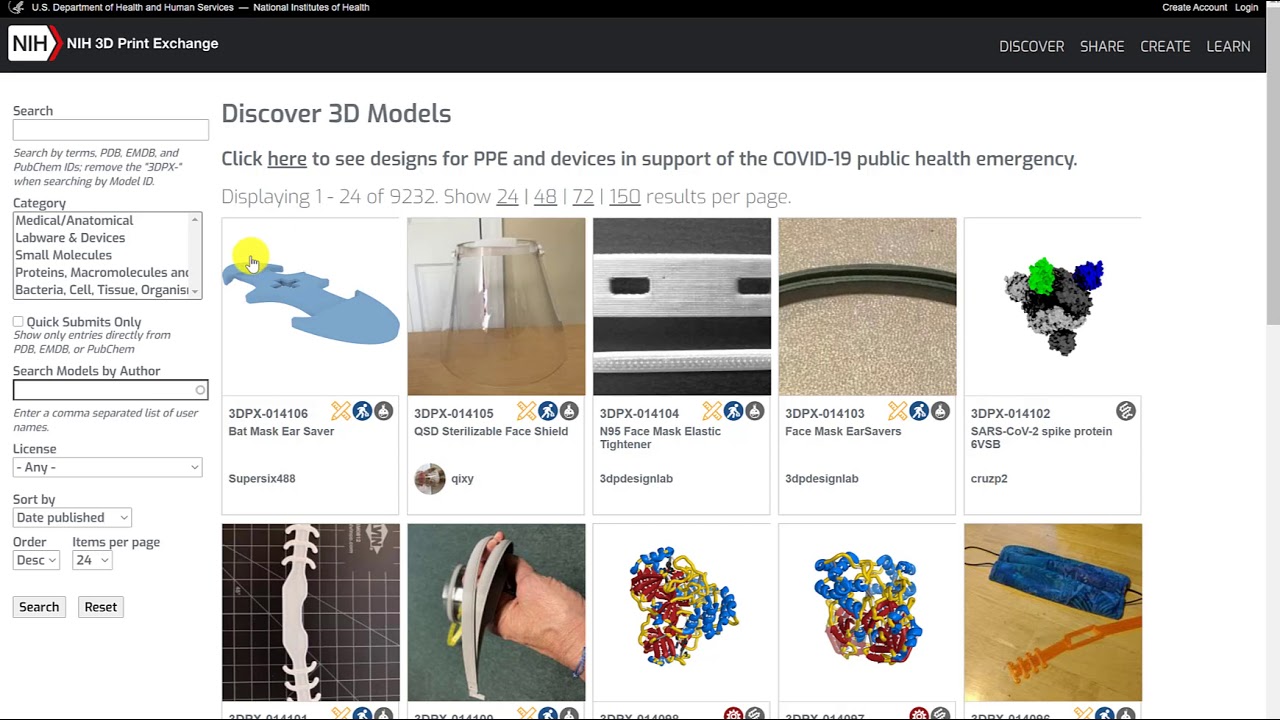Click gray flask icon on Bat Mask Ear Saver
The width and height of the screenshot is (1280, 720).
pos(383,411)
